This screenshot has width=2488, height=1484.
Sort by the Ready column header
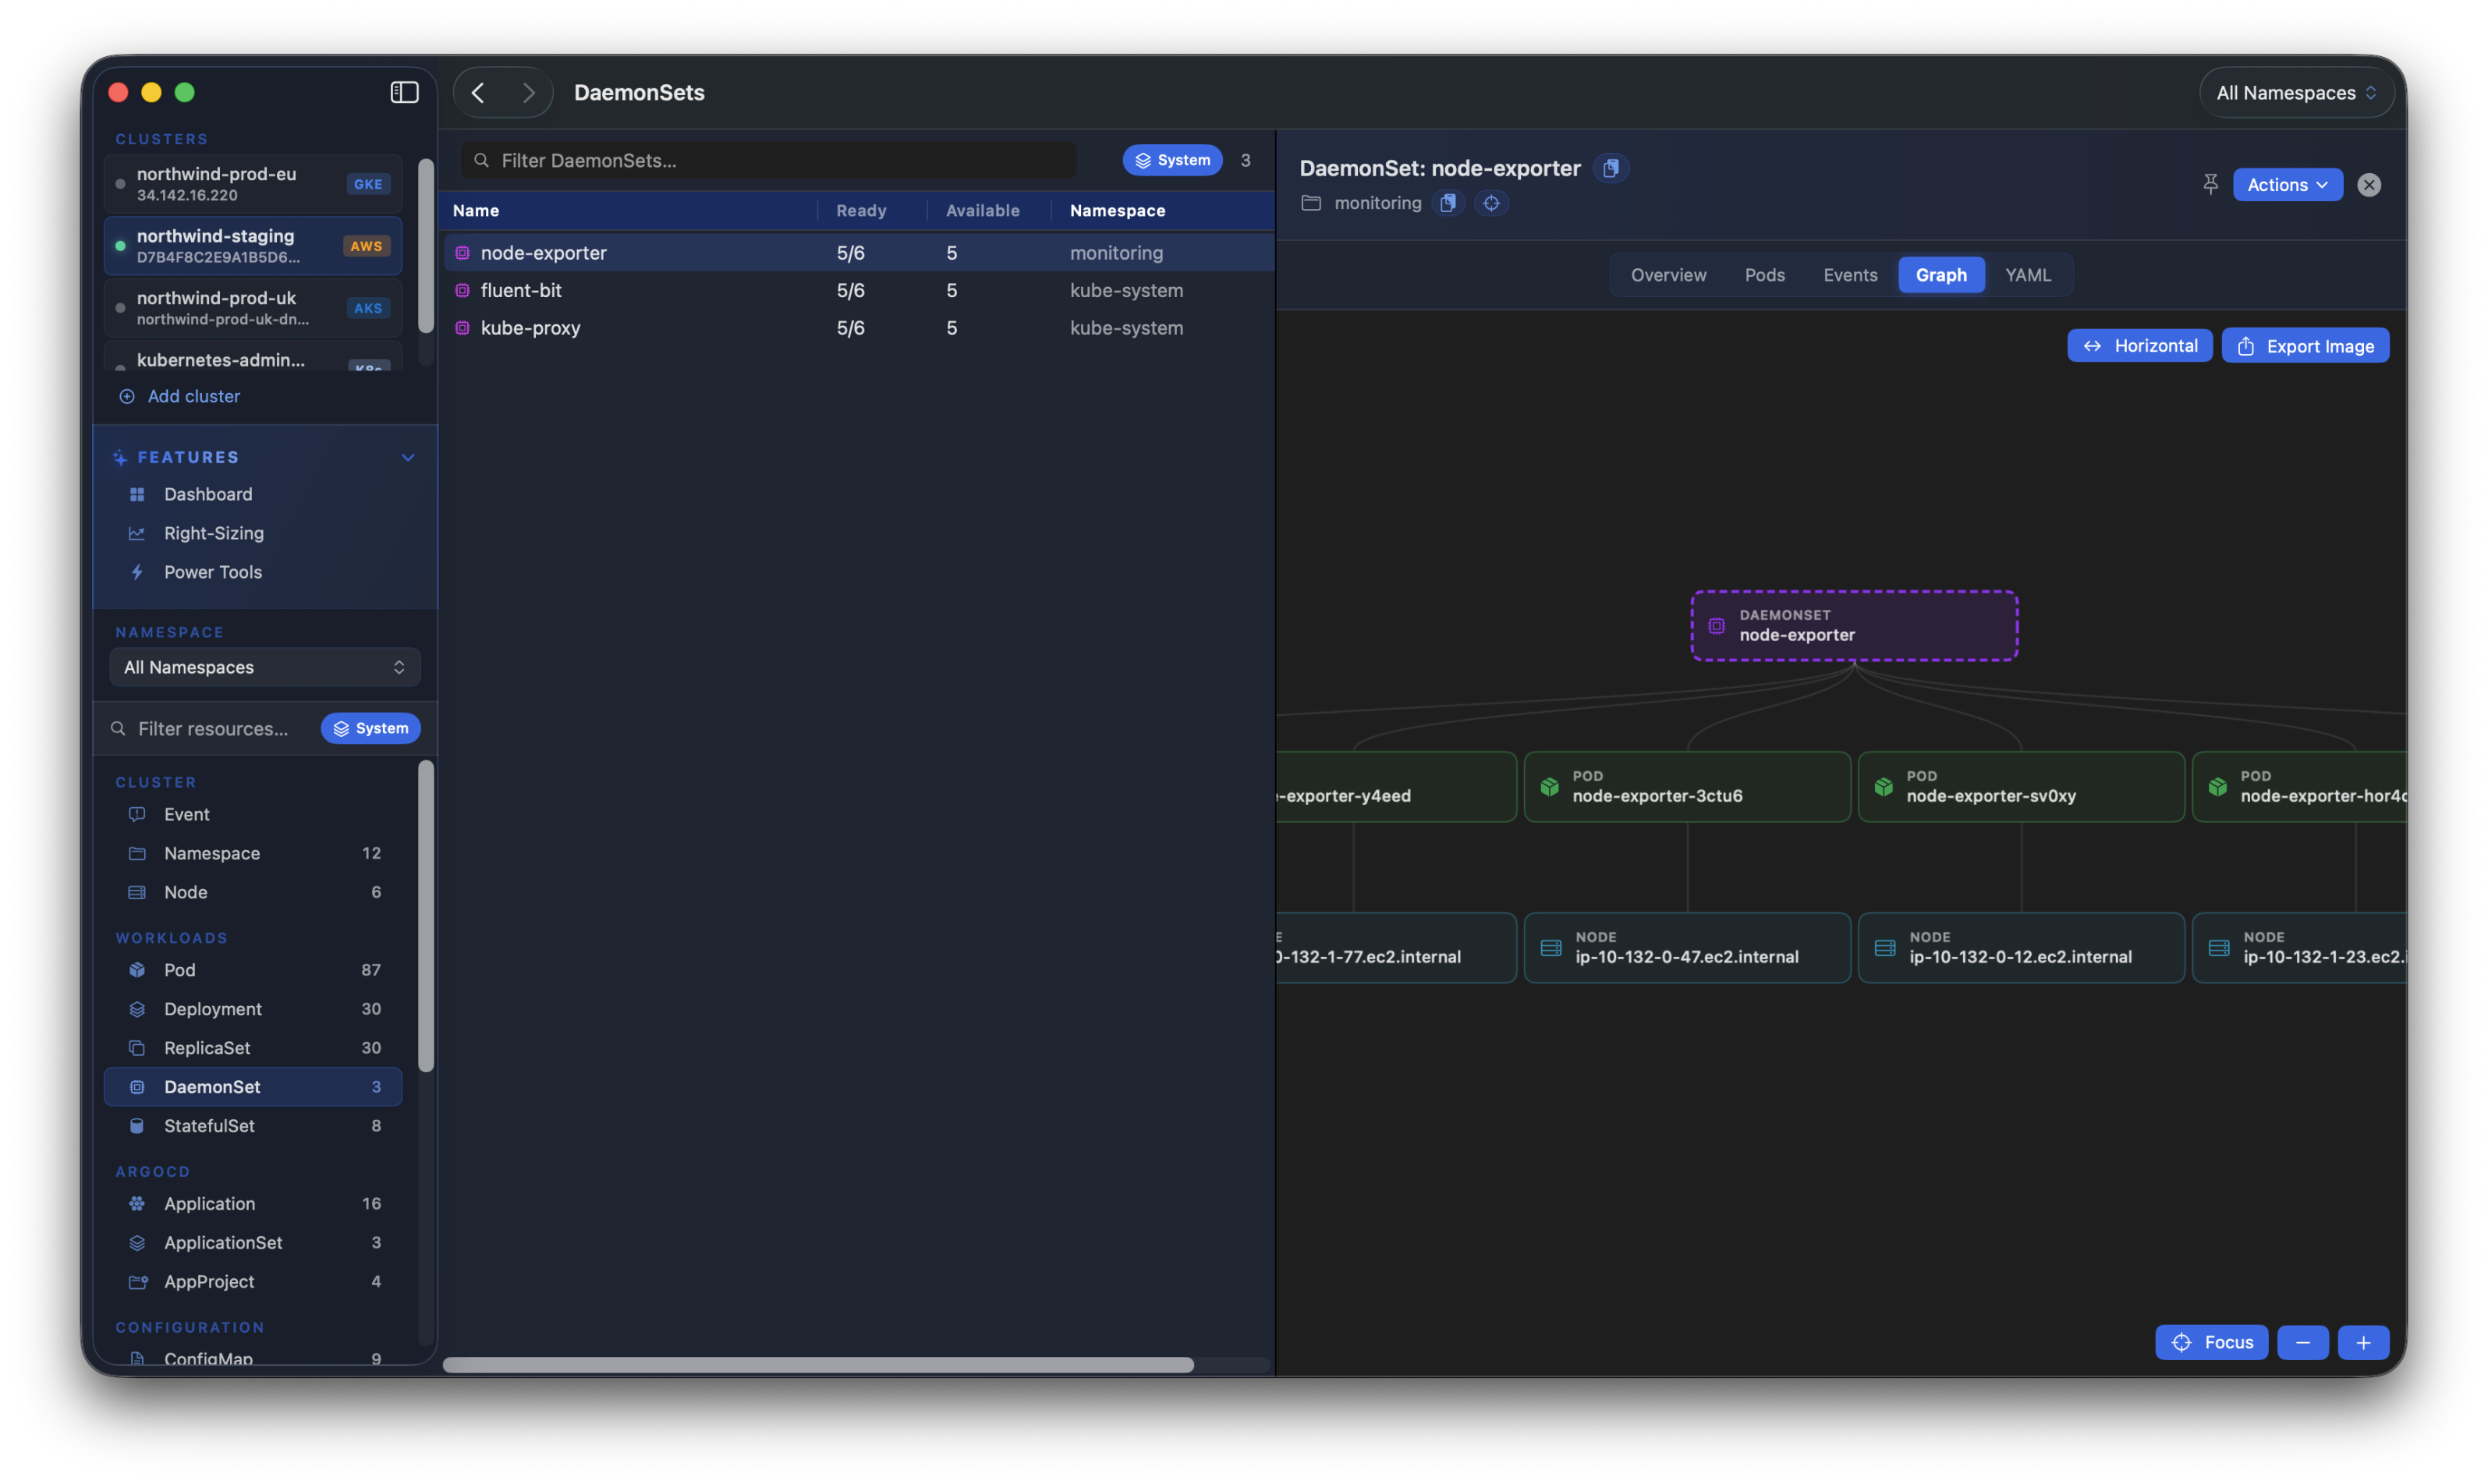[x=861, y=211]
